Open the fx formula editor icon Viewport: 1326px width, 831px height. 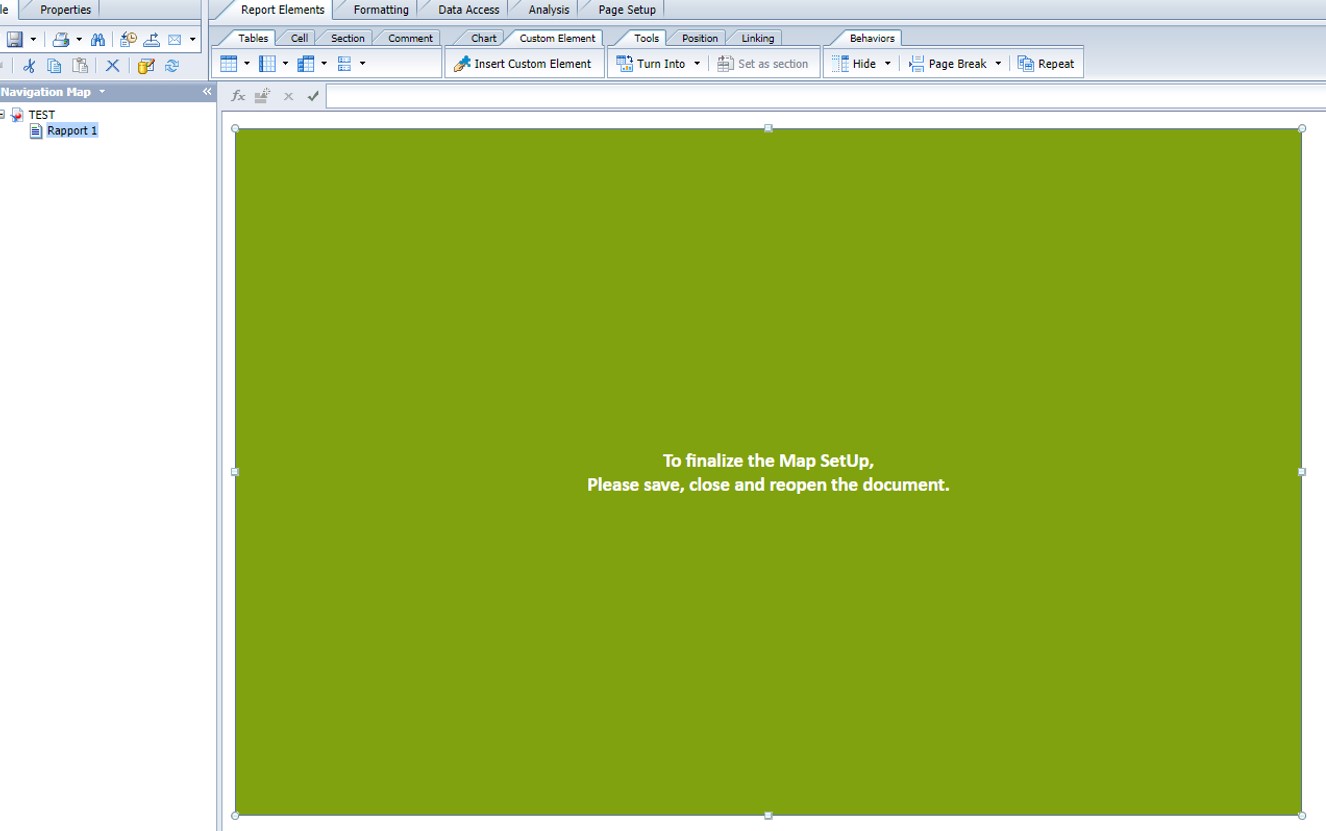click(238, 96)
